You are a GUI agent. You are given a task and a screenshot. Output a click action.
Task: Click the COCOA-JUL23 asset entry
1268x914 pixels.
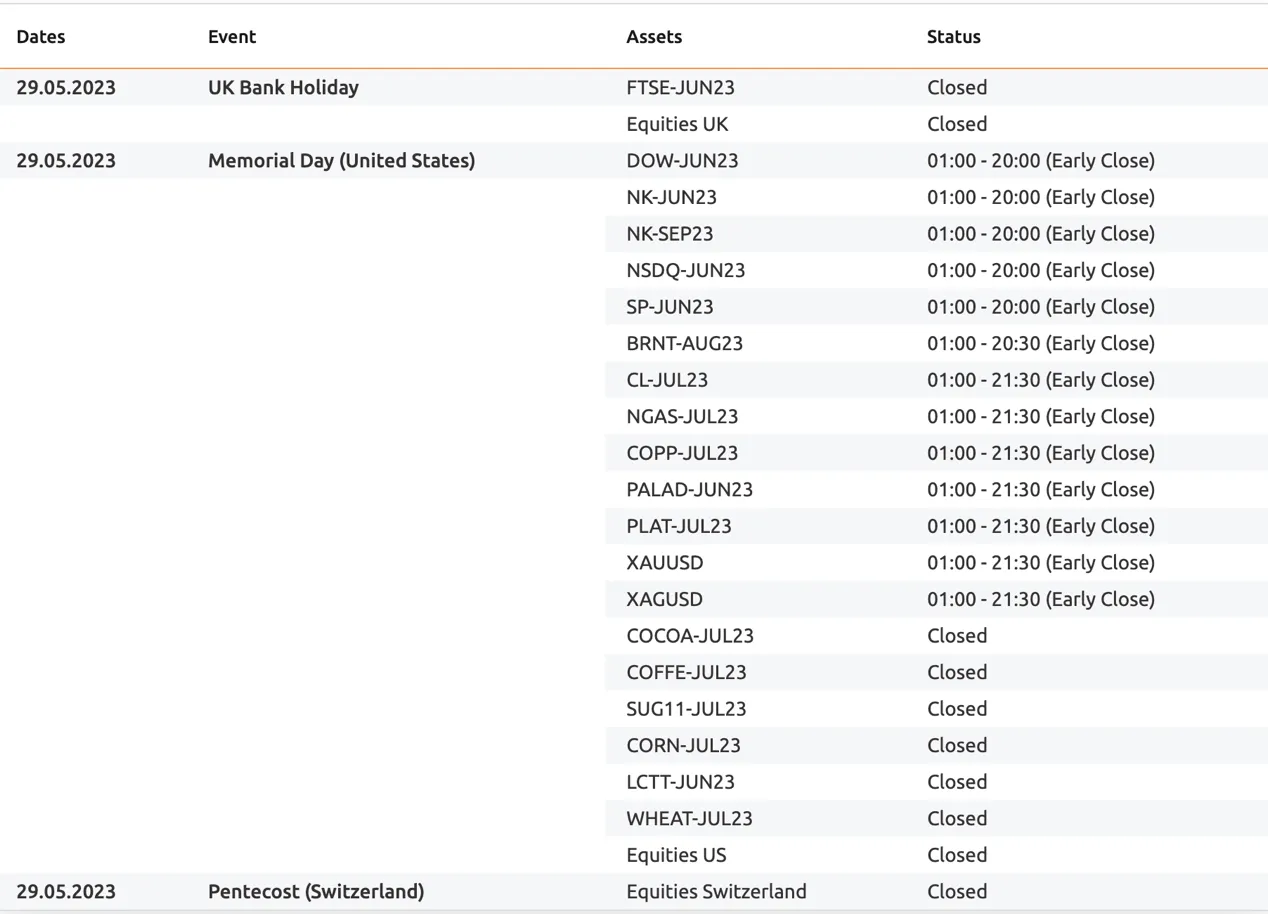coord(690,635)
